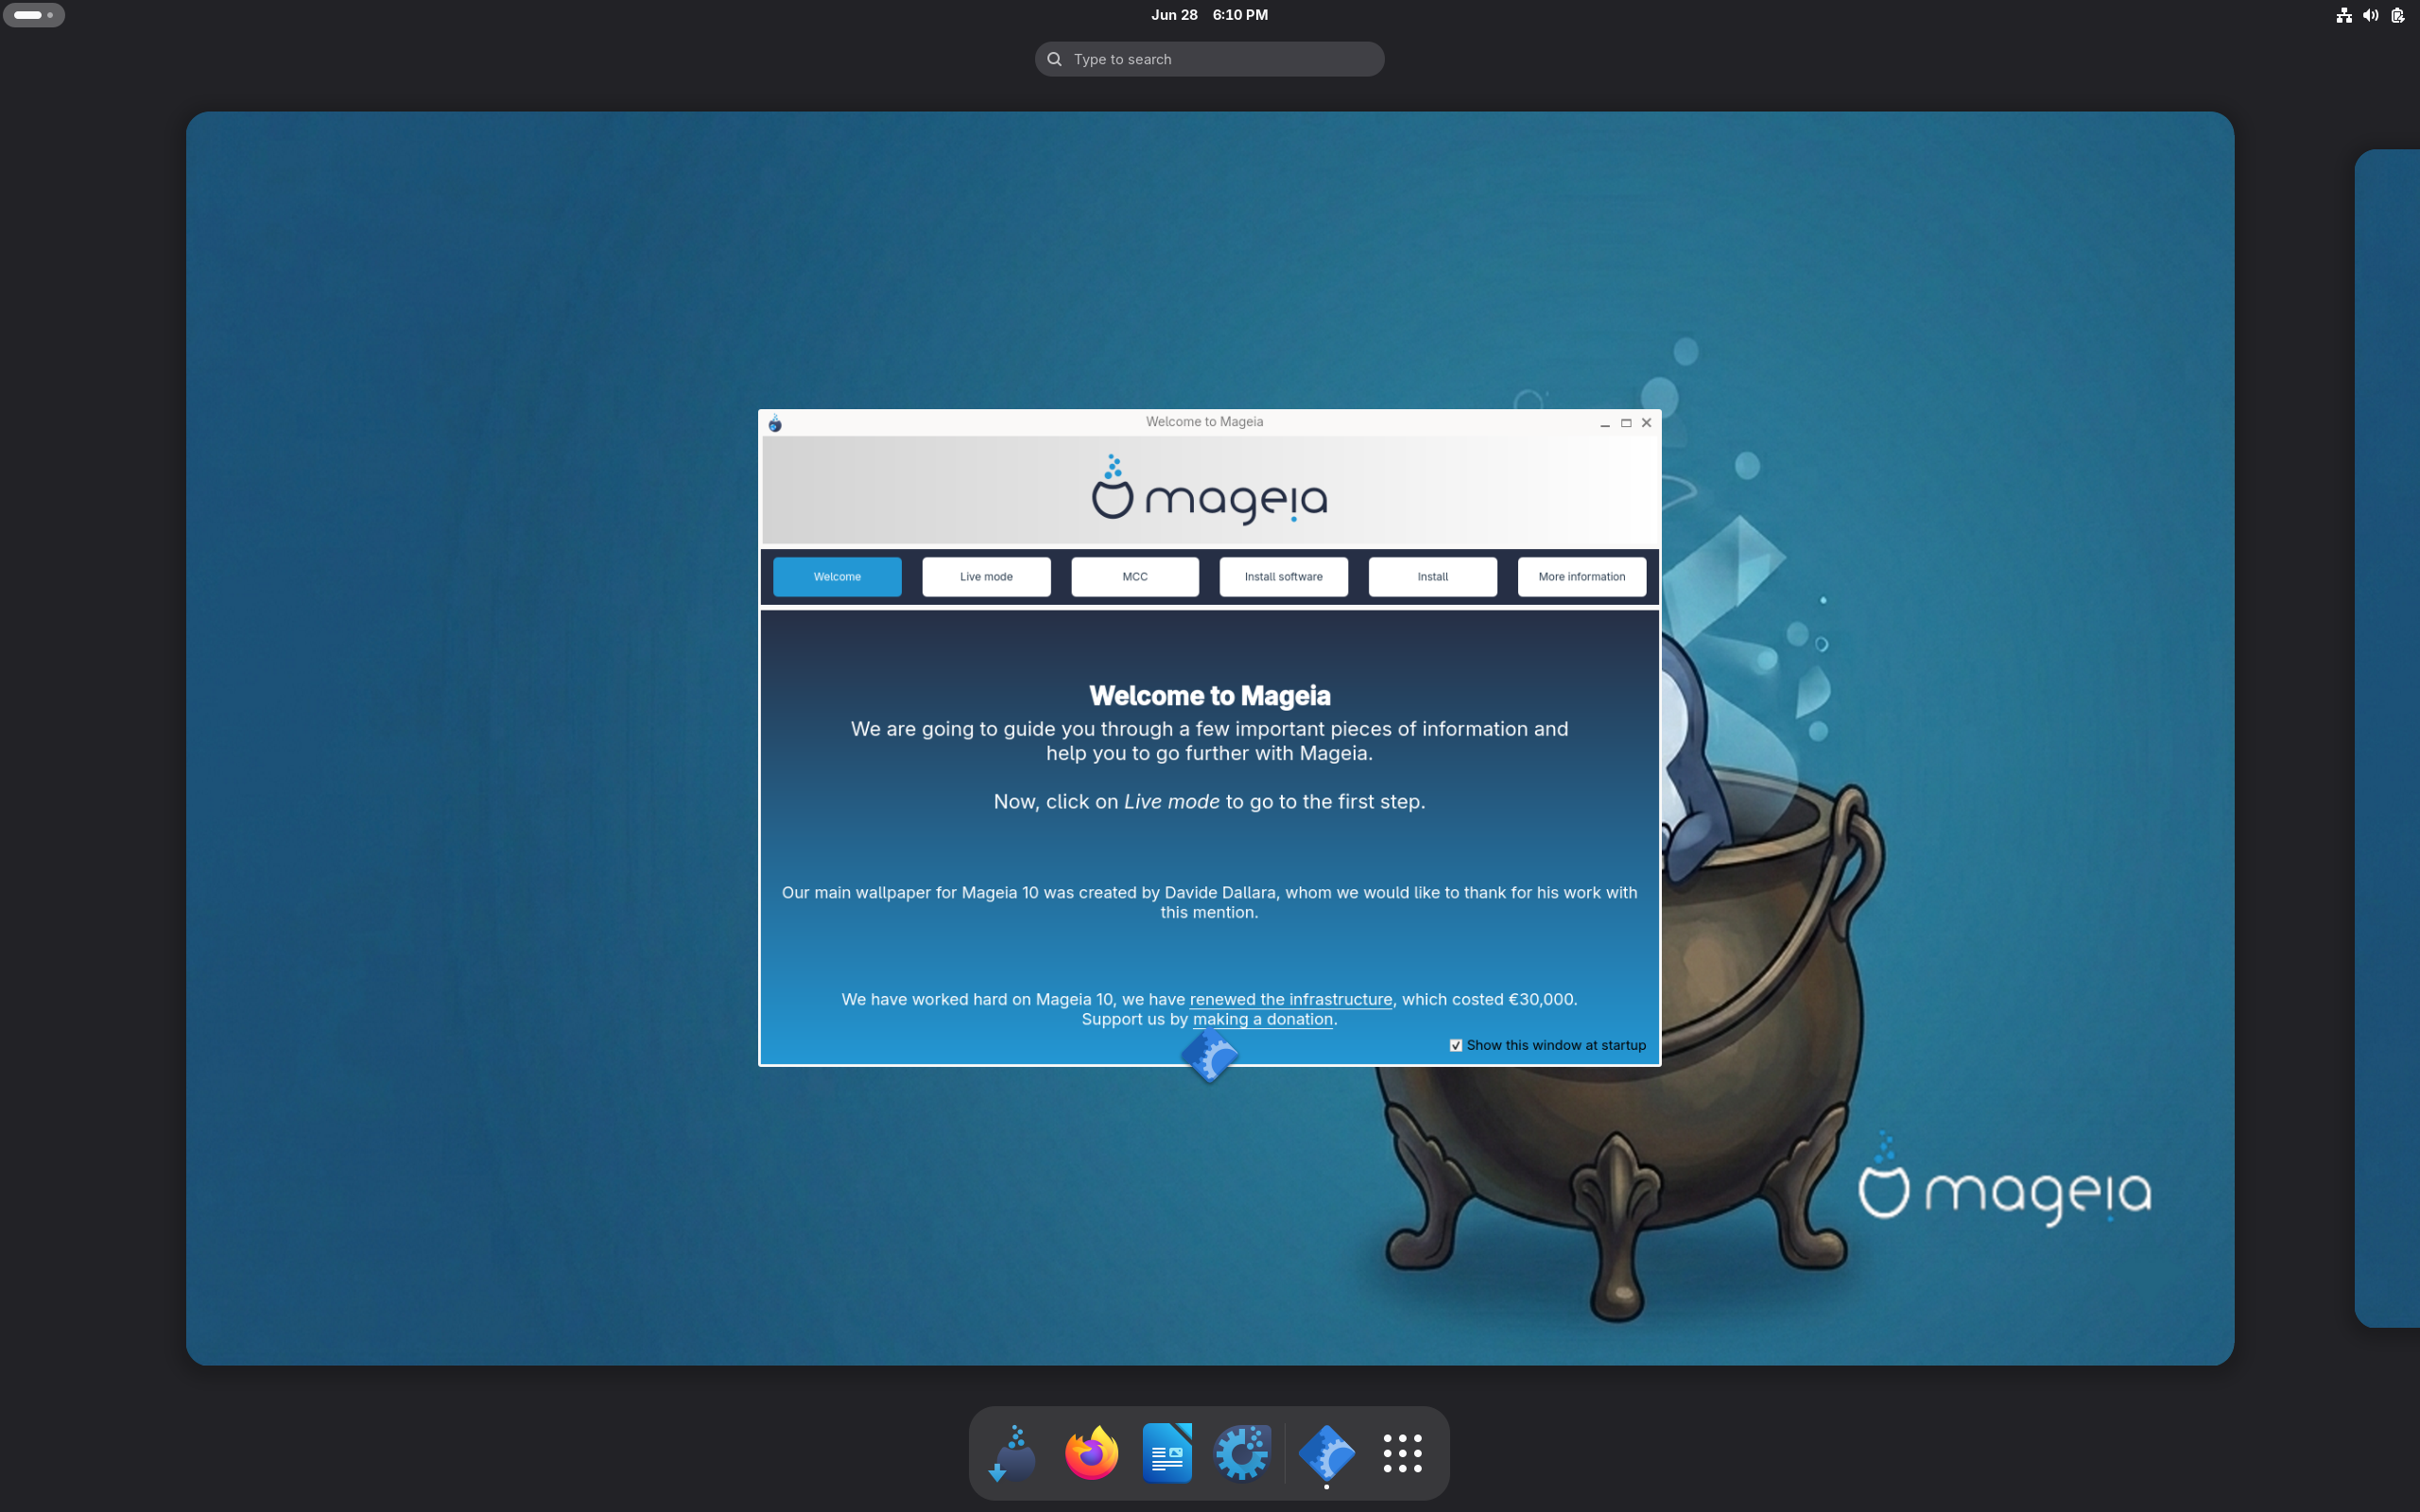This screenshot has height=1512, width=2420.
Task: Go to the Install software tab
Action: point(1284,577)
